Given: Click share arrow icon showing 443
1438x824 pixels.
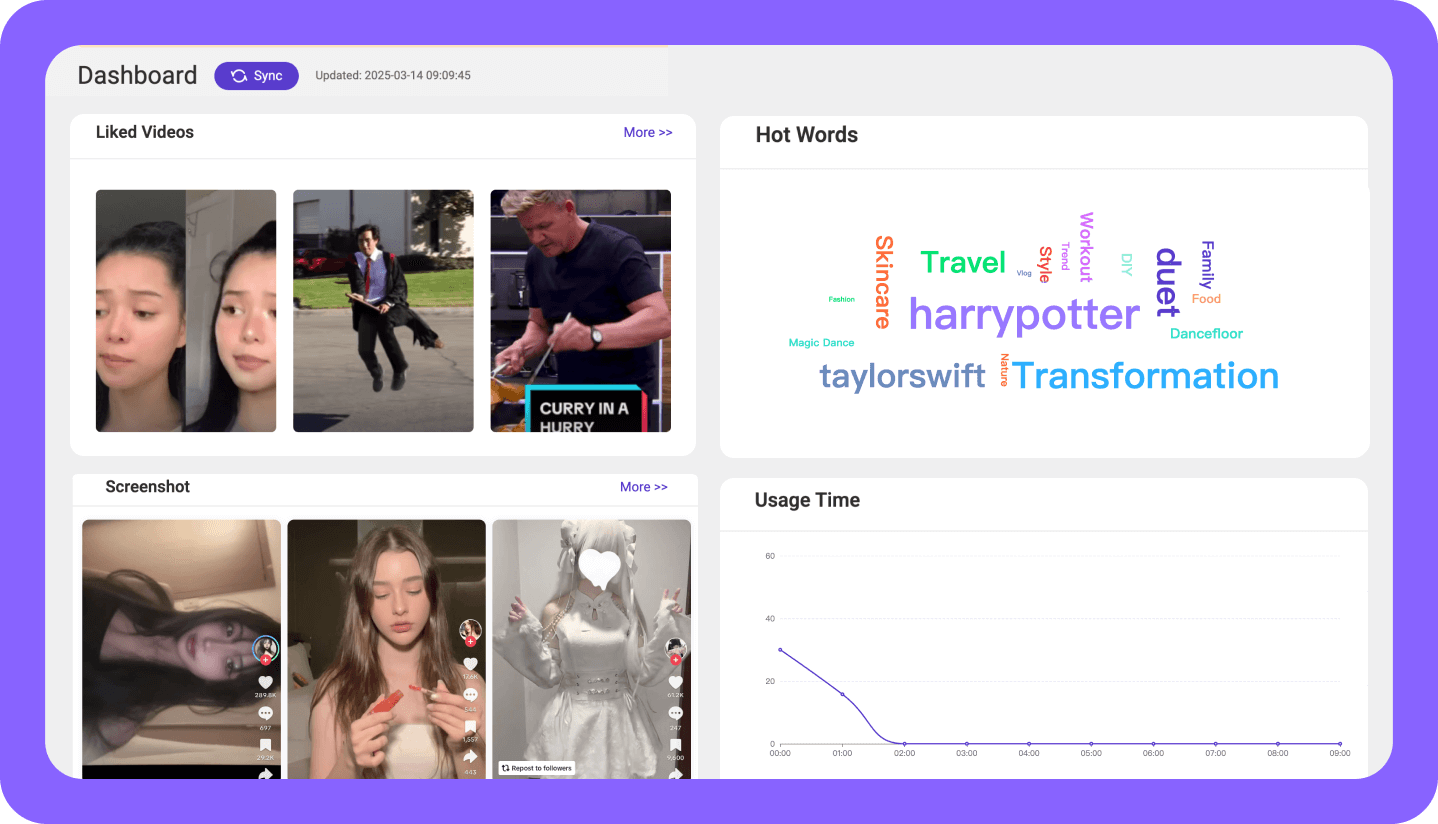Looking at the screenshot, I should 470,758.
